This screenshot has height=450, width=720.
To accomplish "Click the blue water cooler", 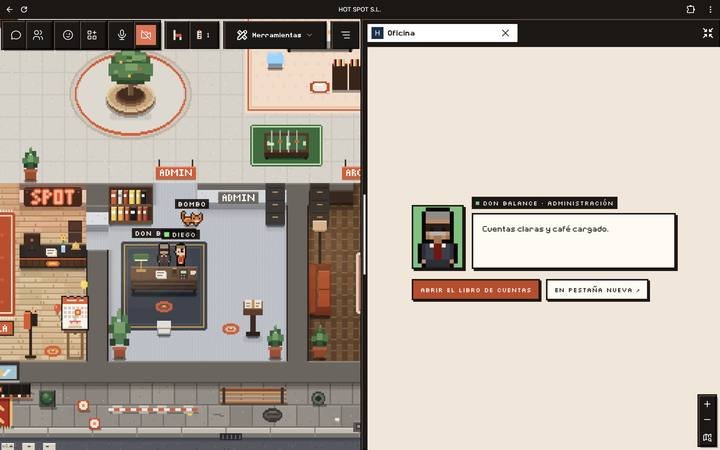I will click(x=276, y=60).
